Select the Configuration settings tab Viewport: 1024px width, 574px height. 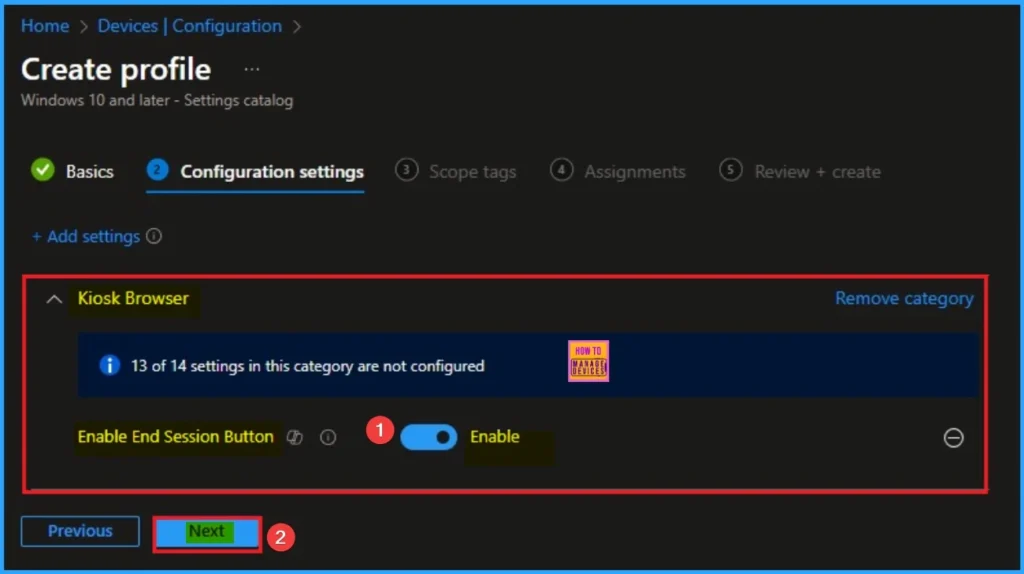[271, 172]
